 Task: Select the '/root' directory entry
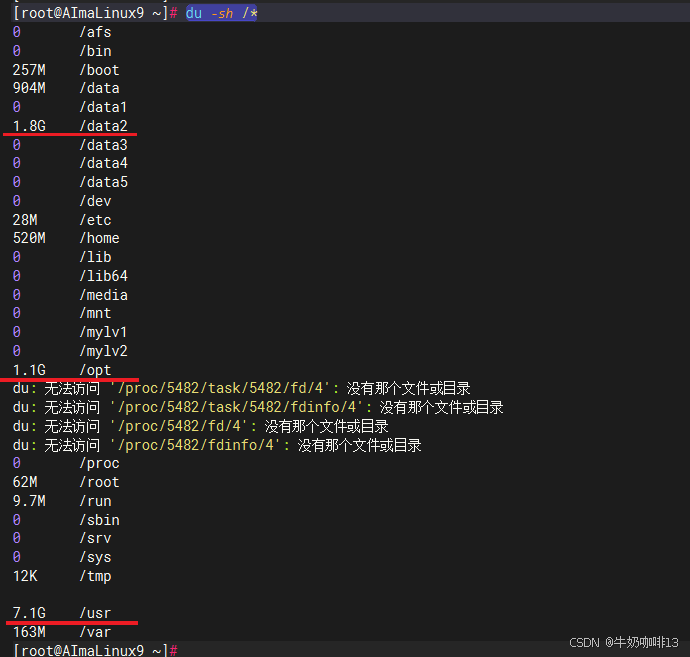click(x=99, y=482)
